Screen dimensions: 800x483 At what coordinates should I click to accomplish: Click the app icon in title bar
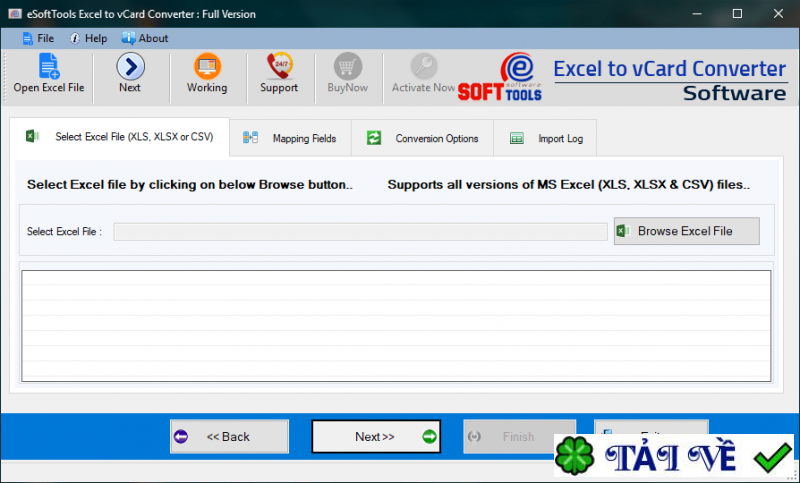tap(15, 14)
